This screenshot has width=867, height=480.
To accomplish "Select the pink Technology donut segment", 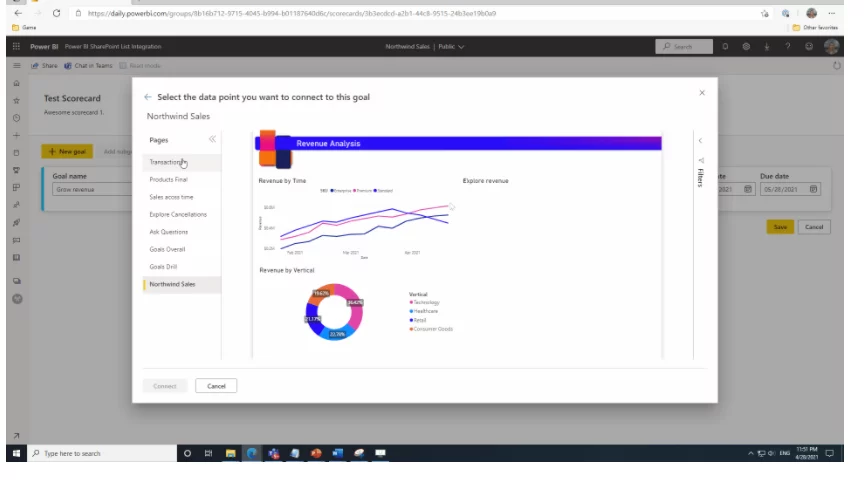I will 354,307.
